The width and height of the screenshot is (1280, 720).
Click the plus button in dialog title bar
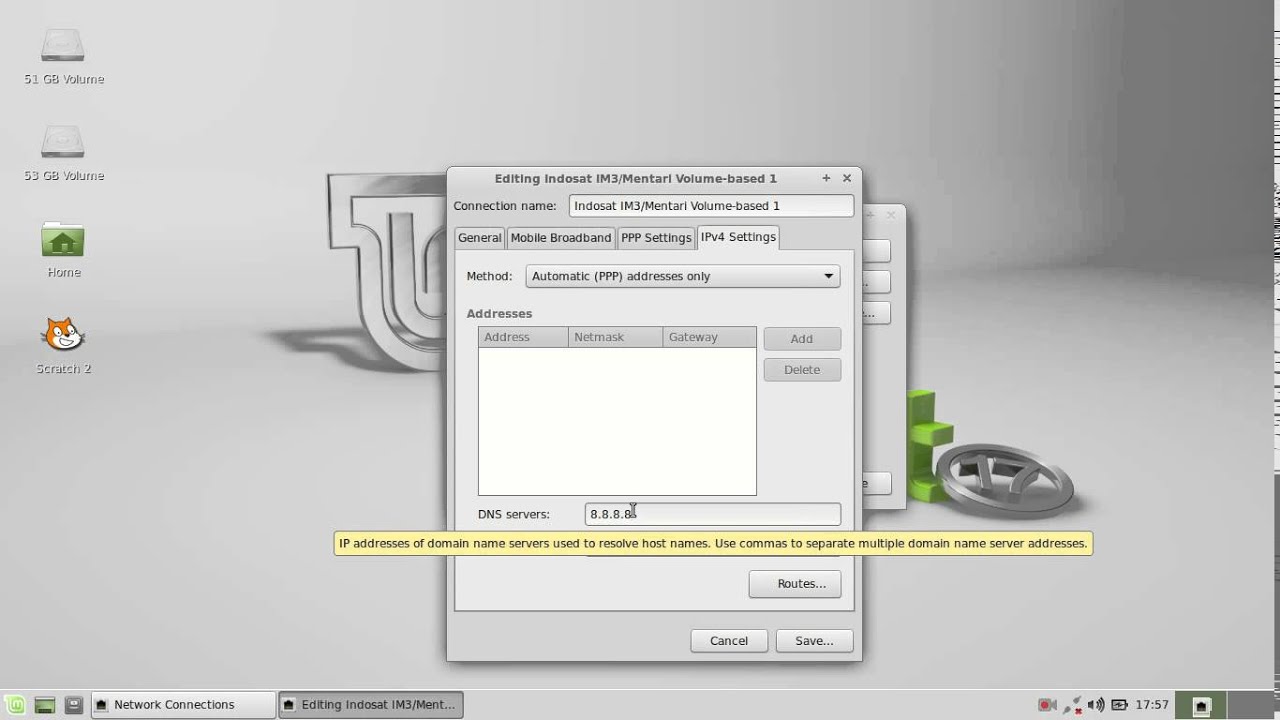826,178
